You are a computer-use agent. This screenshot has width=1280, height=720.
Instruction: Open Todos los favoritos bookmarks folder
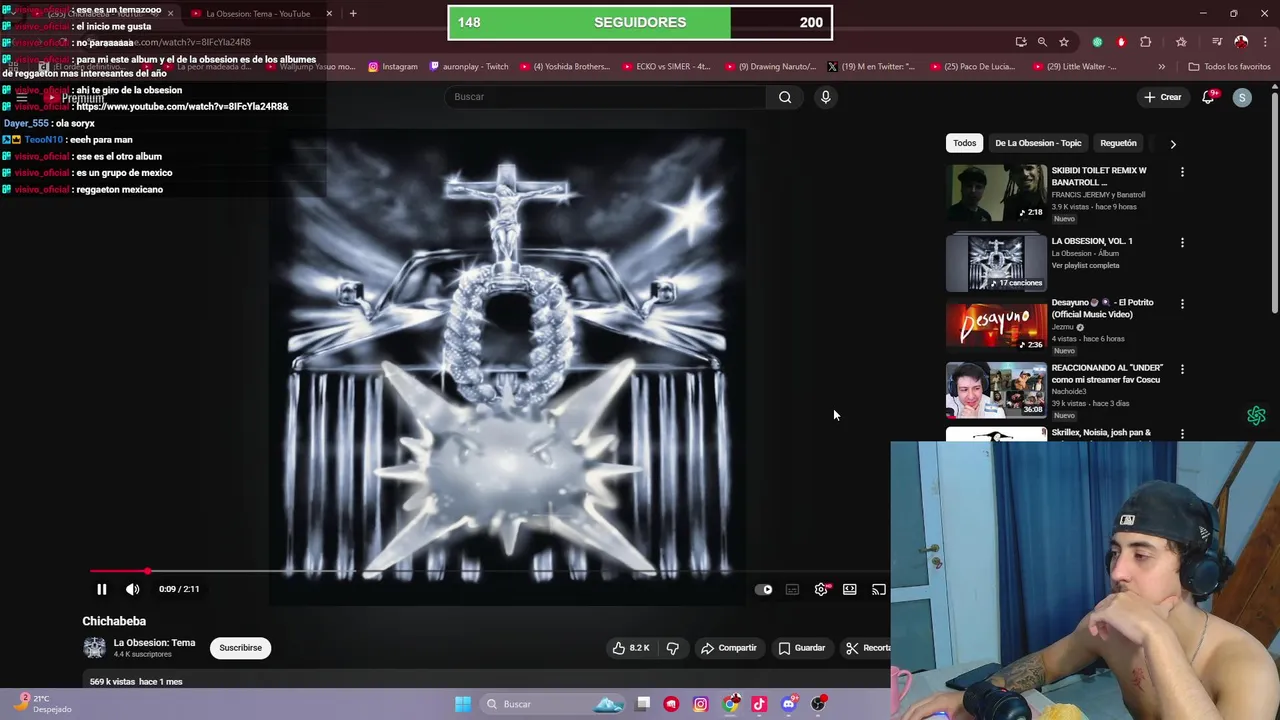point(1229,67)
